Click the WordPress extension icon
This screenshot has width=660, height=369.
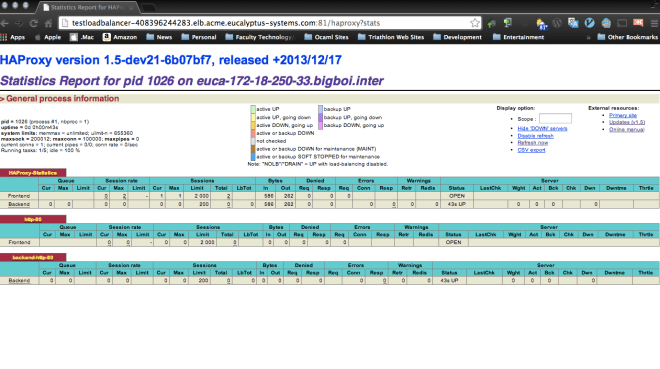557,23
